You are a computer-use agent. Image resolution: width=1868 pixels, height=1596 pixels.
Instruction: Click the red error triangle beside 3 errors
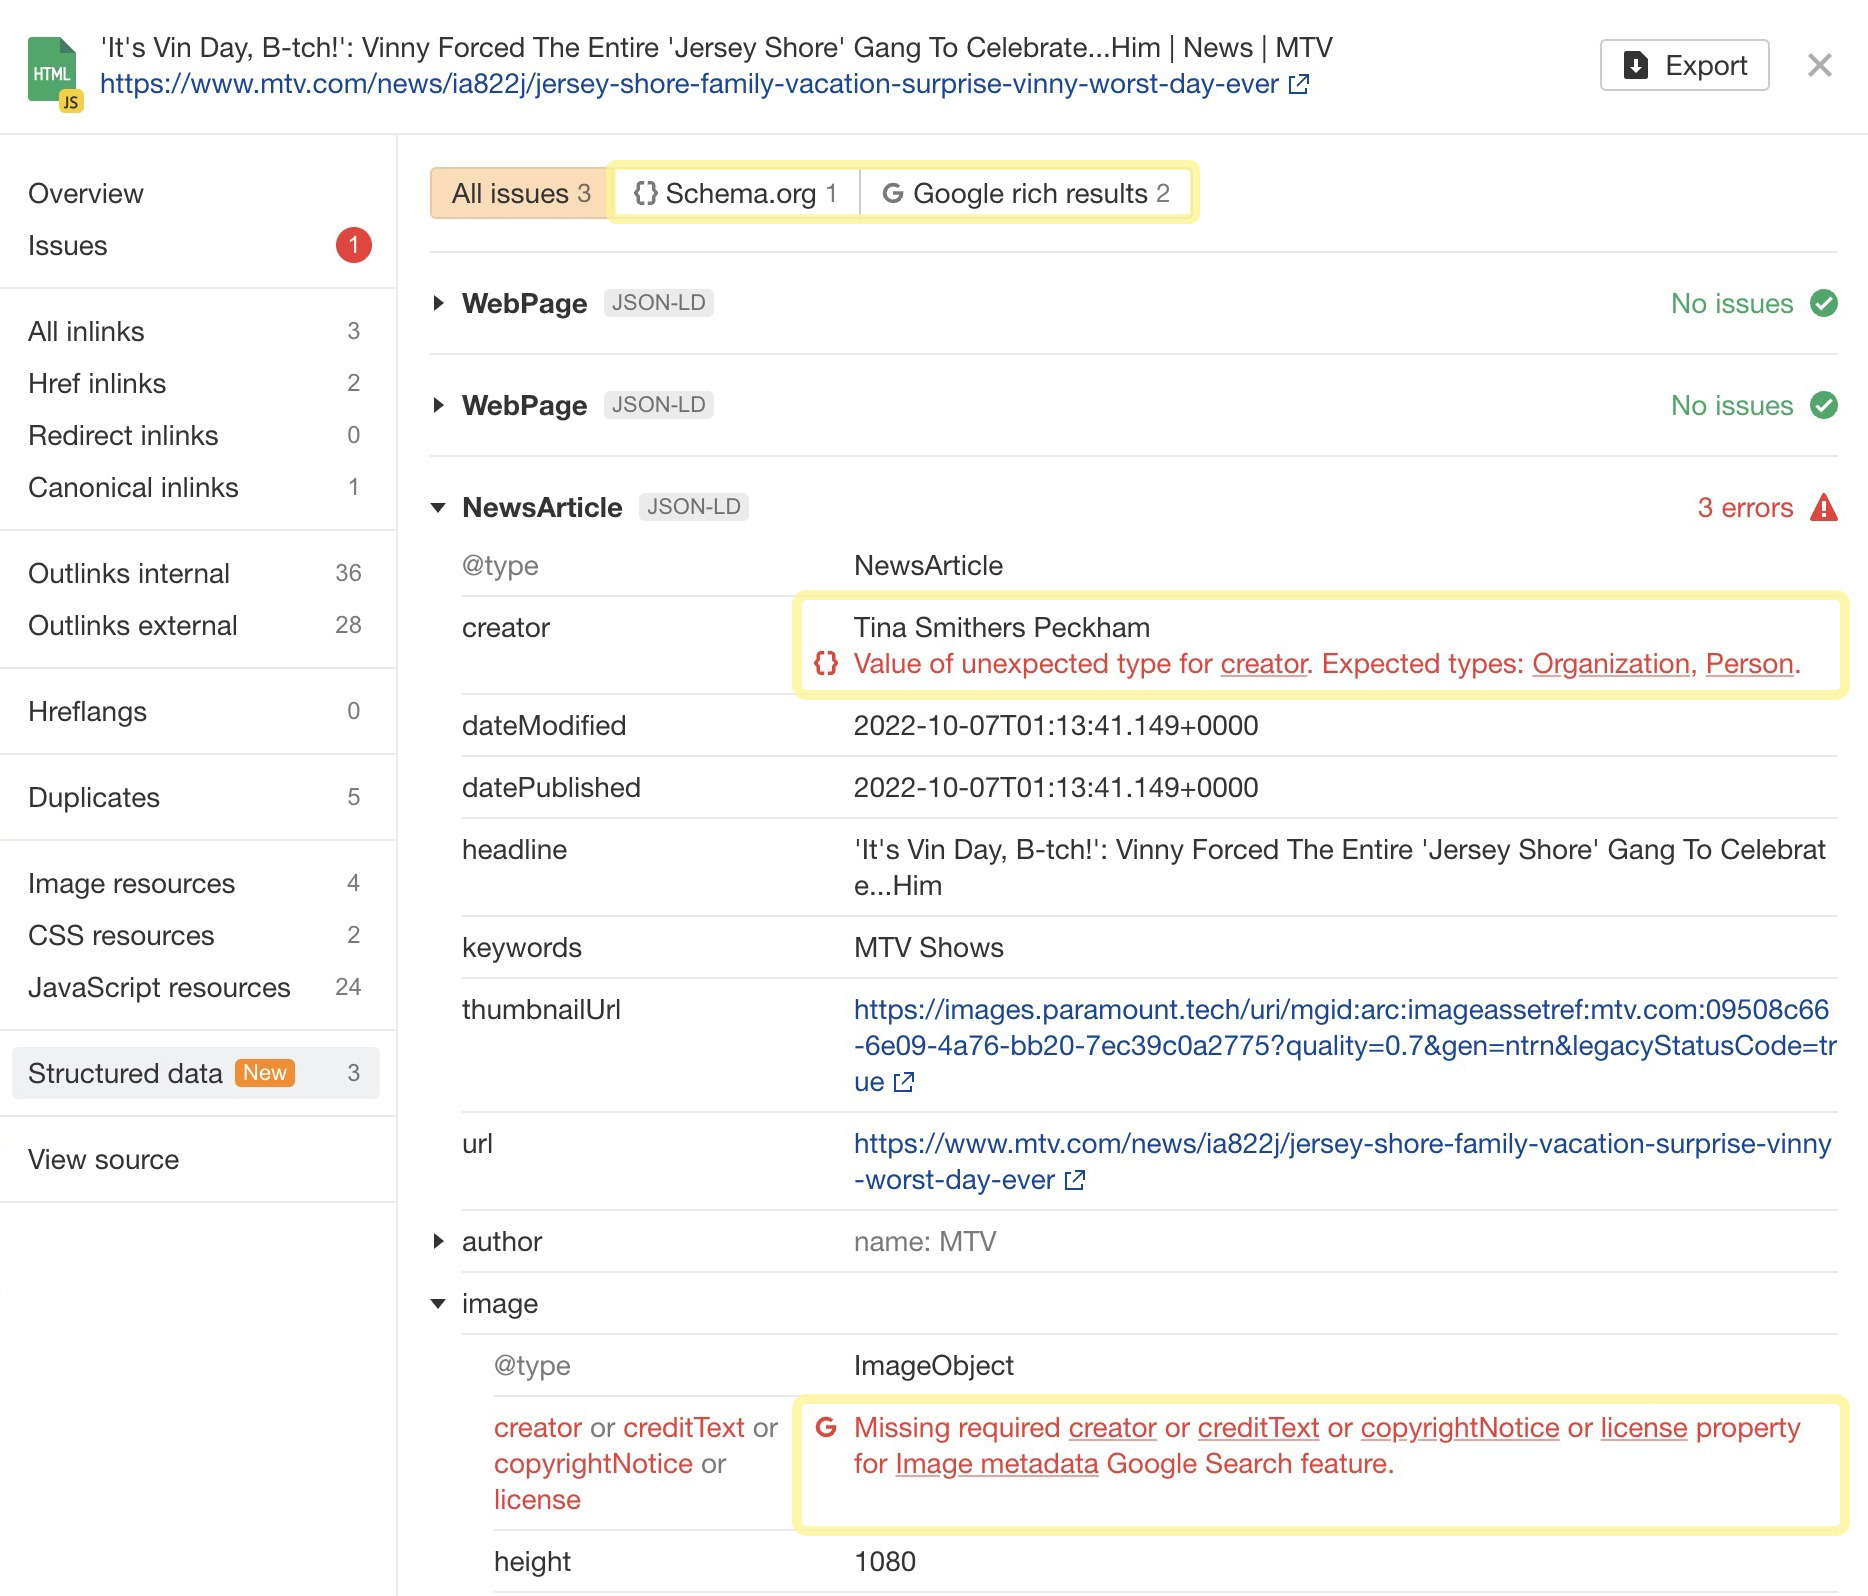coord(1824,507)
